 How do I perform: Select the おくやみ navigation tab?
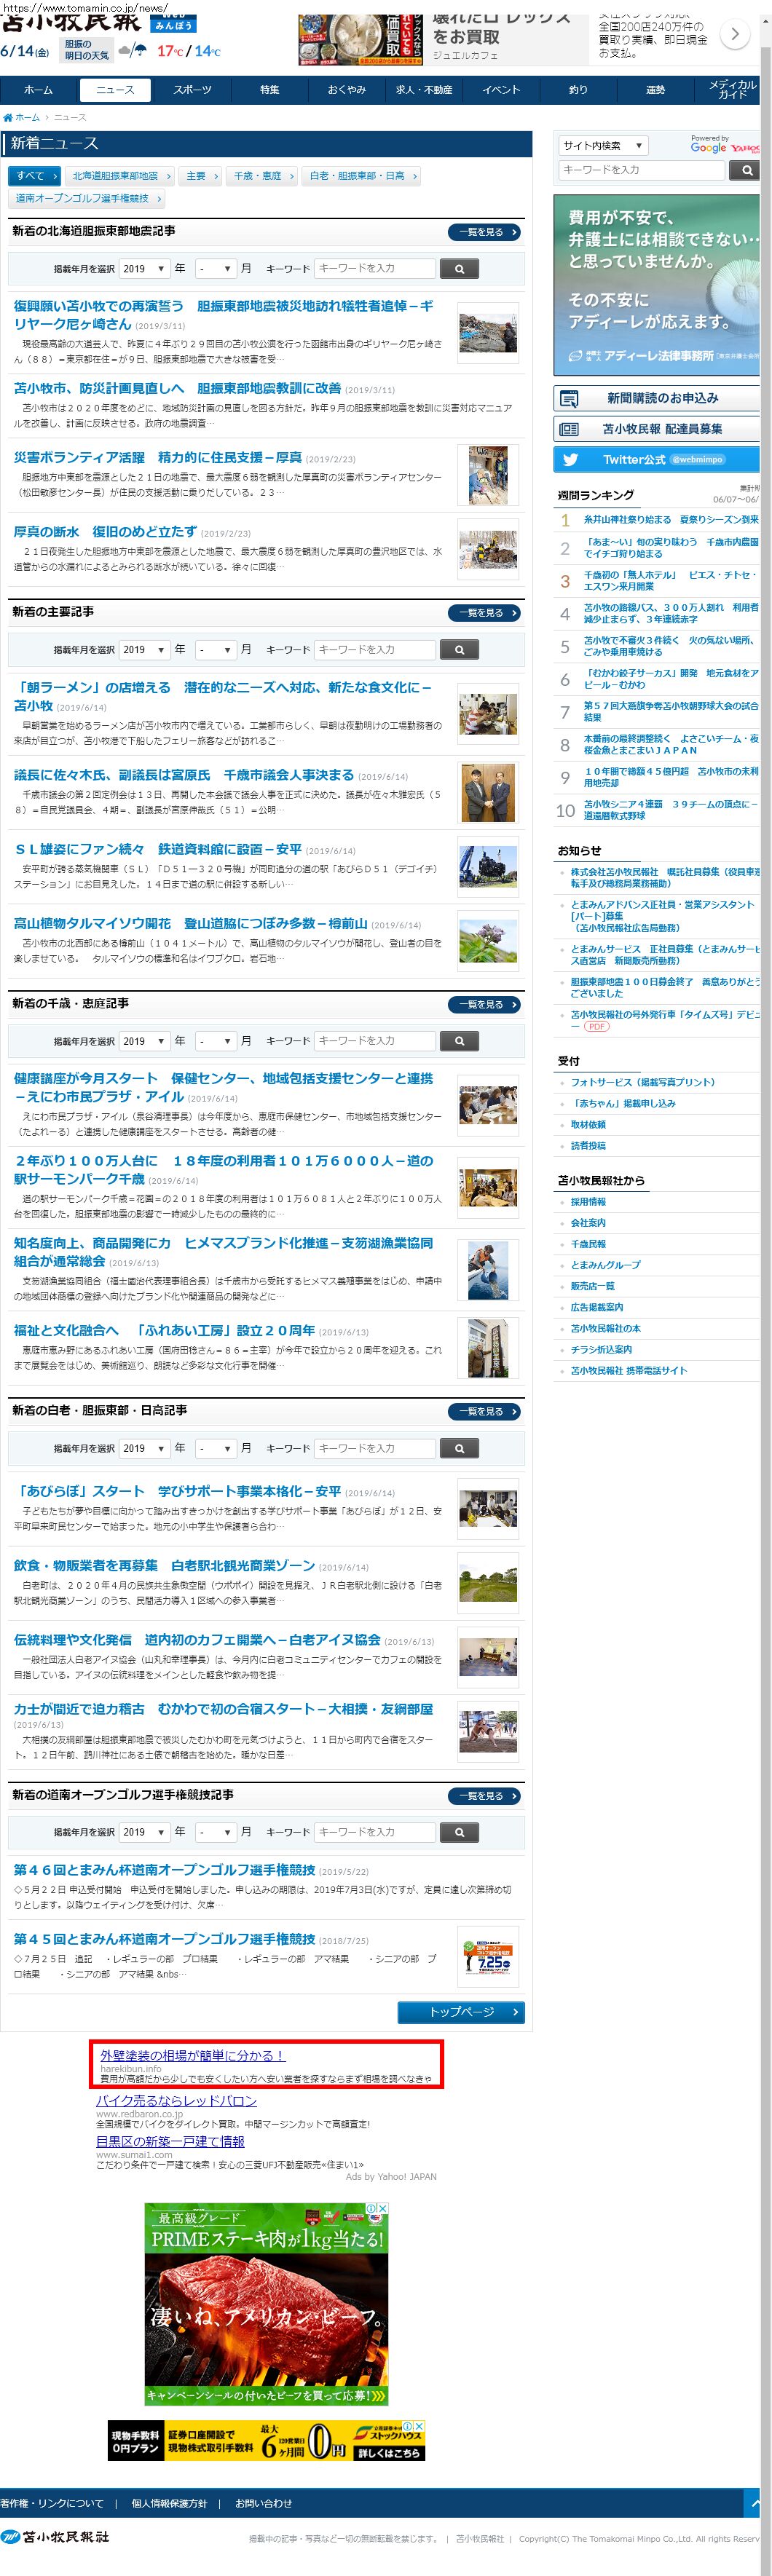pos(346,90)
